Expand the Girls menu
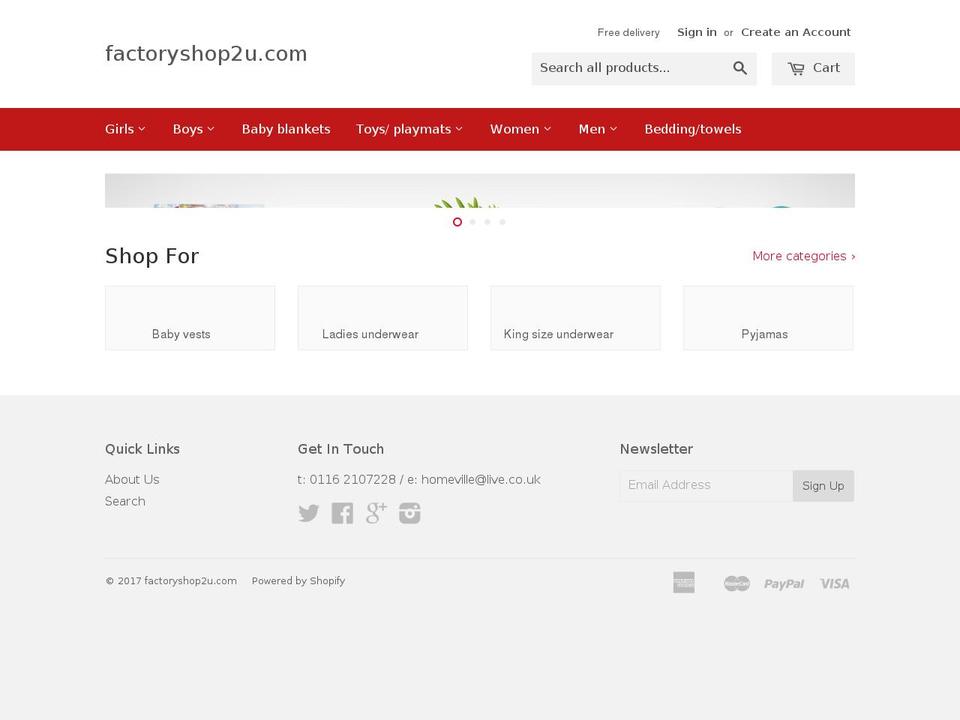The width and height of the screenshot is (960, 720). (x=125, y=129)
